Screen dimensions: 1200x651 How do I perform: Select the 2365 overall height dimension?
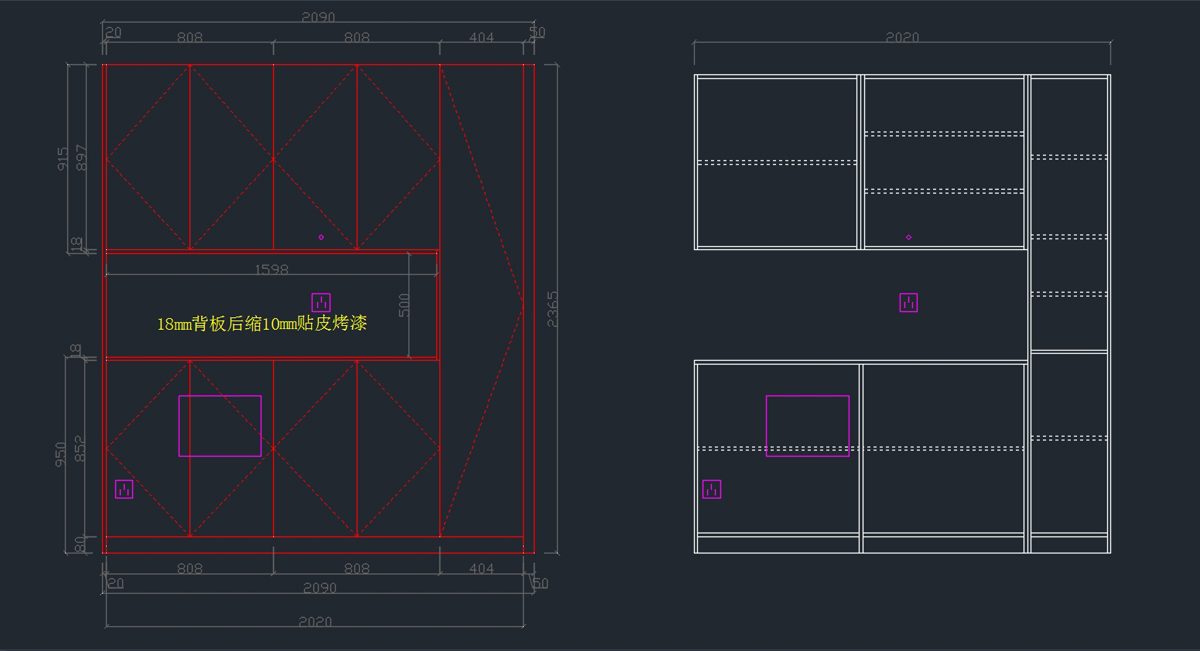click(x=553, y=309)
